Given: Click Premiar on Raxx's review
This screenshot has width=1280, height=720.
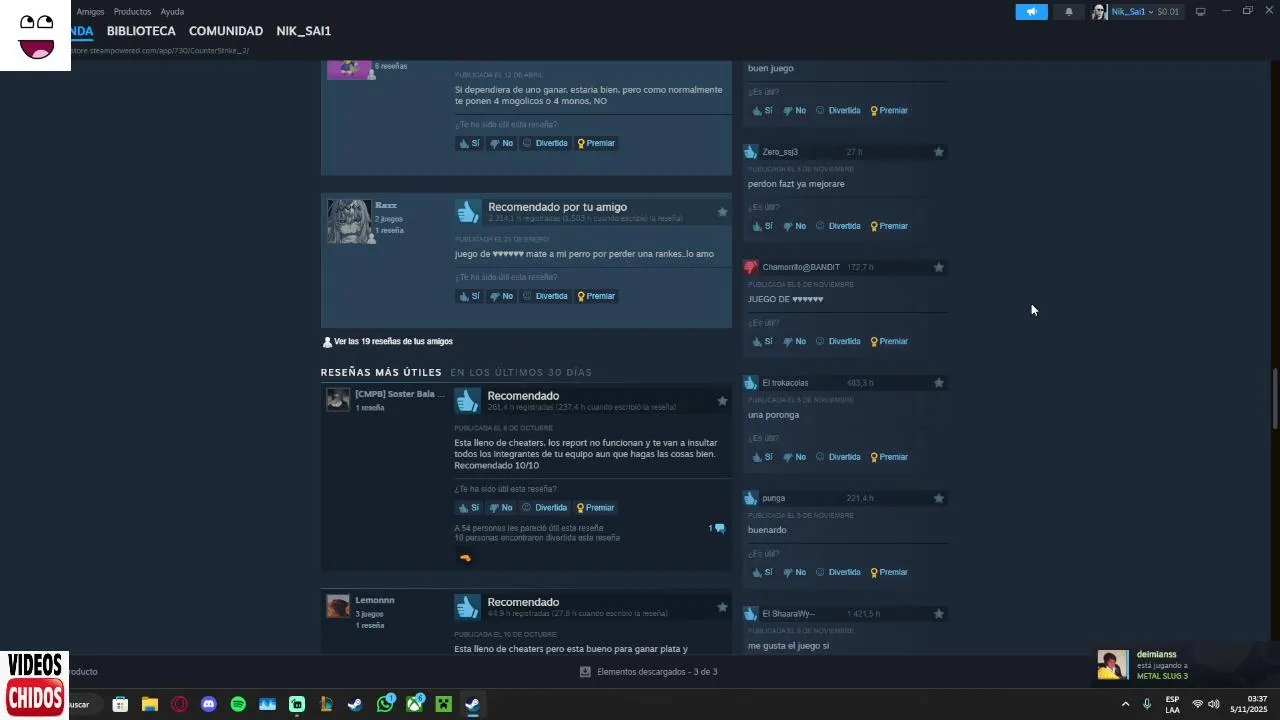Looking at the screenshot, I should (x=596, y=296).
